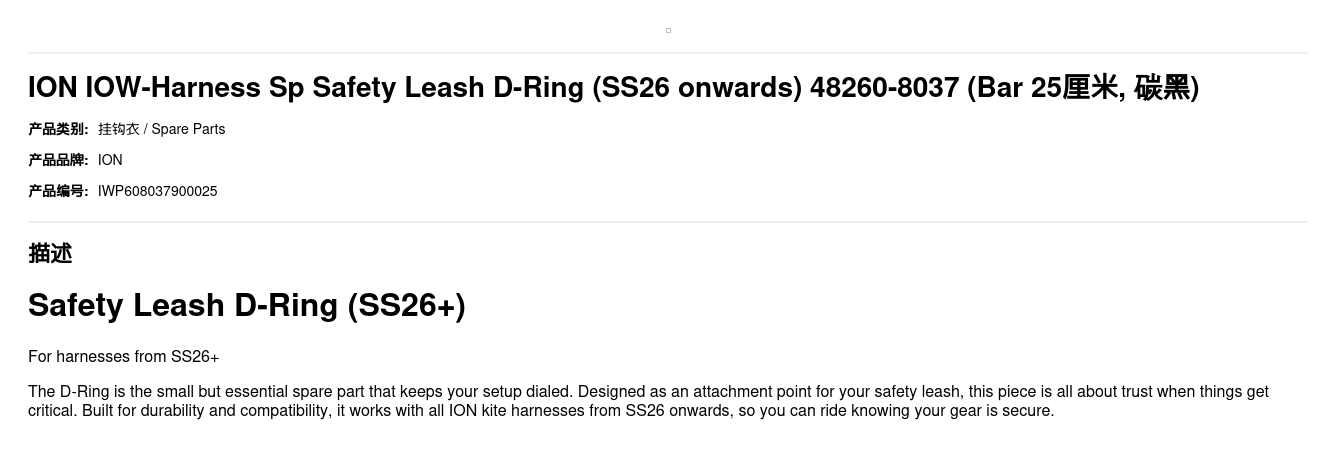Viewport: 1328px width, 466px height.
Task: Click the sentence starting 'Built for durability and compatibility'
Action: point(568,411)
